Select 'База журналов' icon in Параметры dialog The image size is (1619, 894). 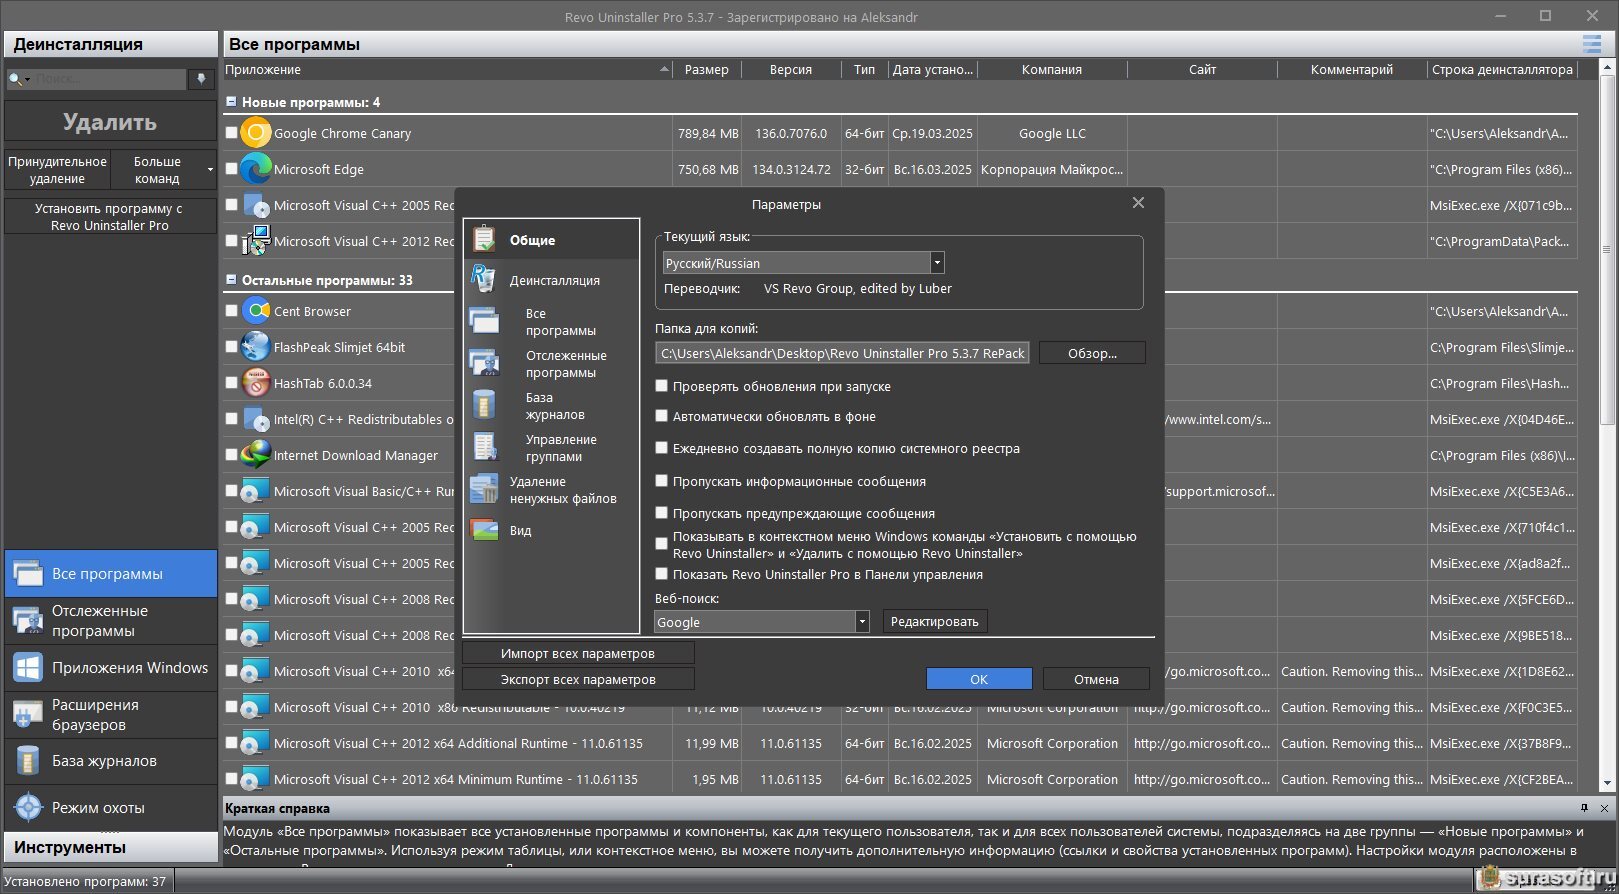tap(484, 405)
